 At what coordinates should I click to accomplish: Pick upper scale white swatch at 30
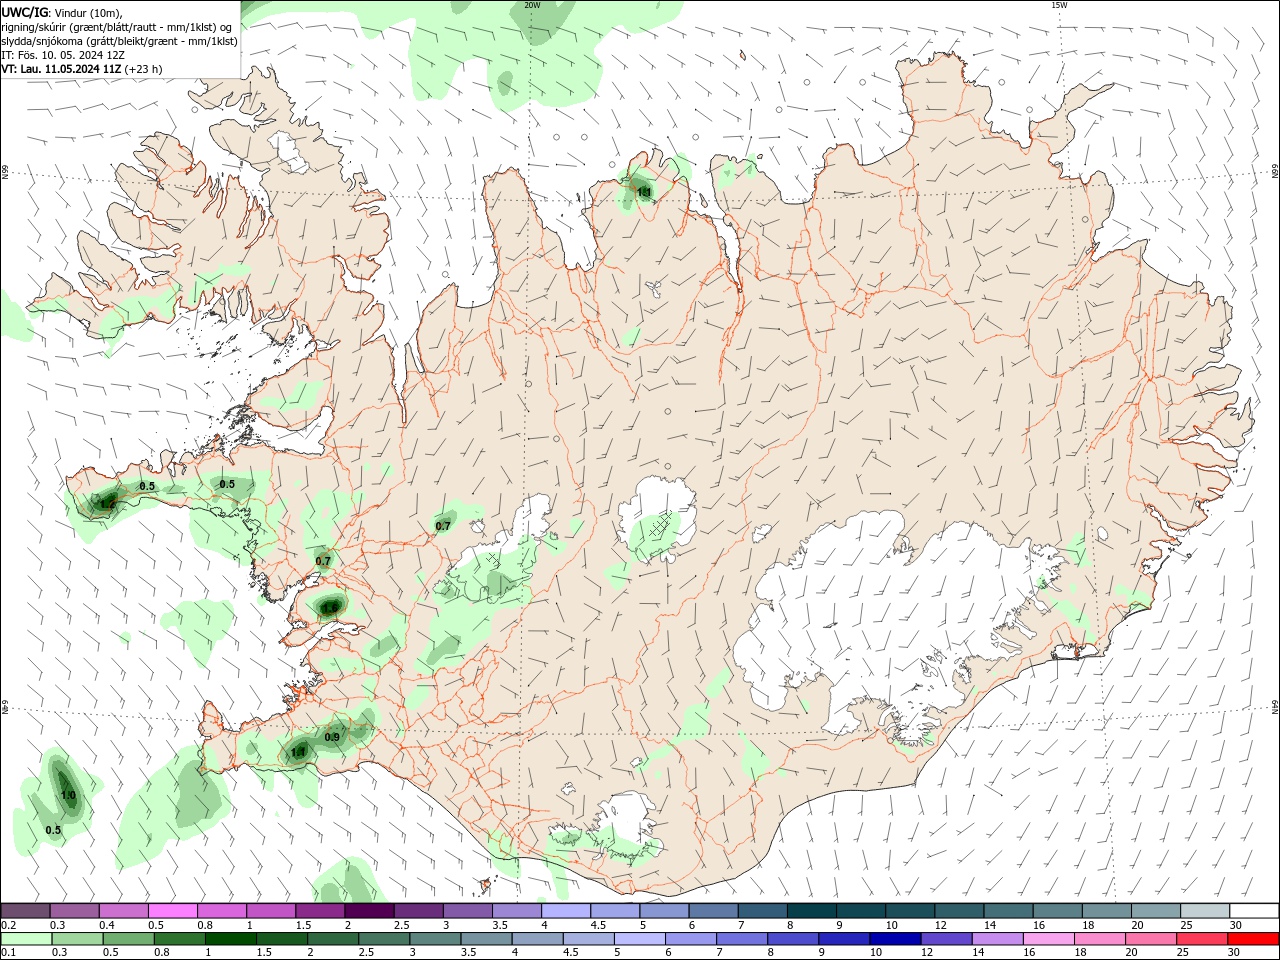(x=1255, y=910)
